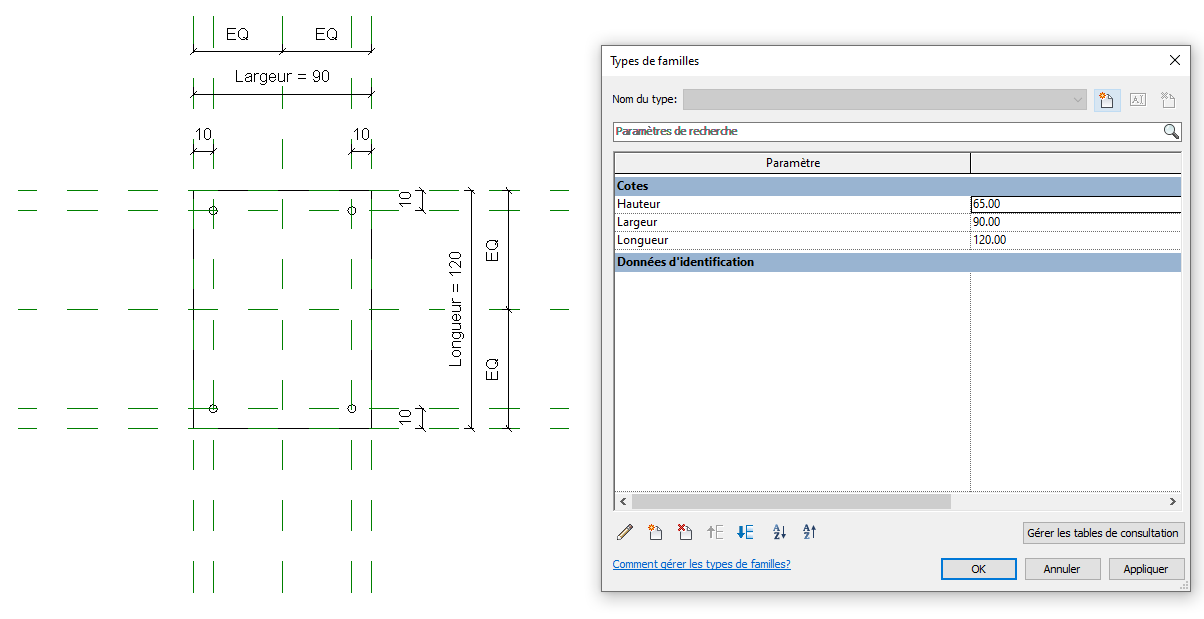The width and height of the screenshot is (1204, 619).
Task: Click the New Parameter icon
Action: (x=655, y=532)
